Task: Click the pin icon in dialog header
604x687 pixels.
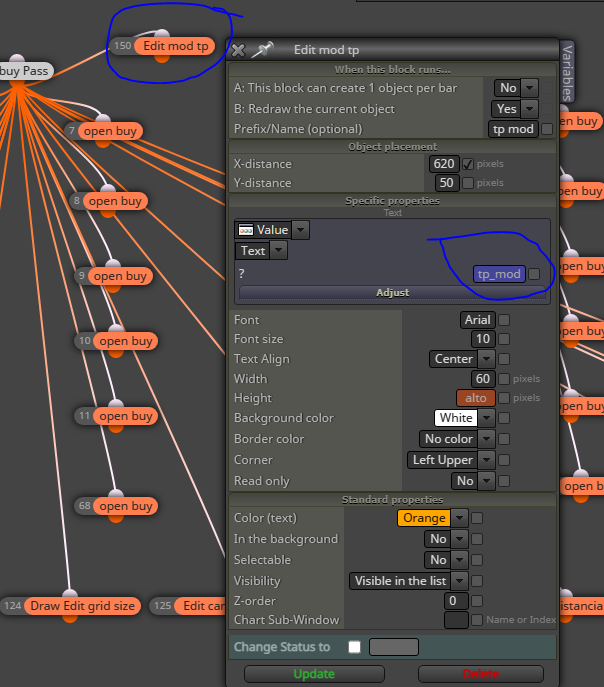Action: point(262,50)
